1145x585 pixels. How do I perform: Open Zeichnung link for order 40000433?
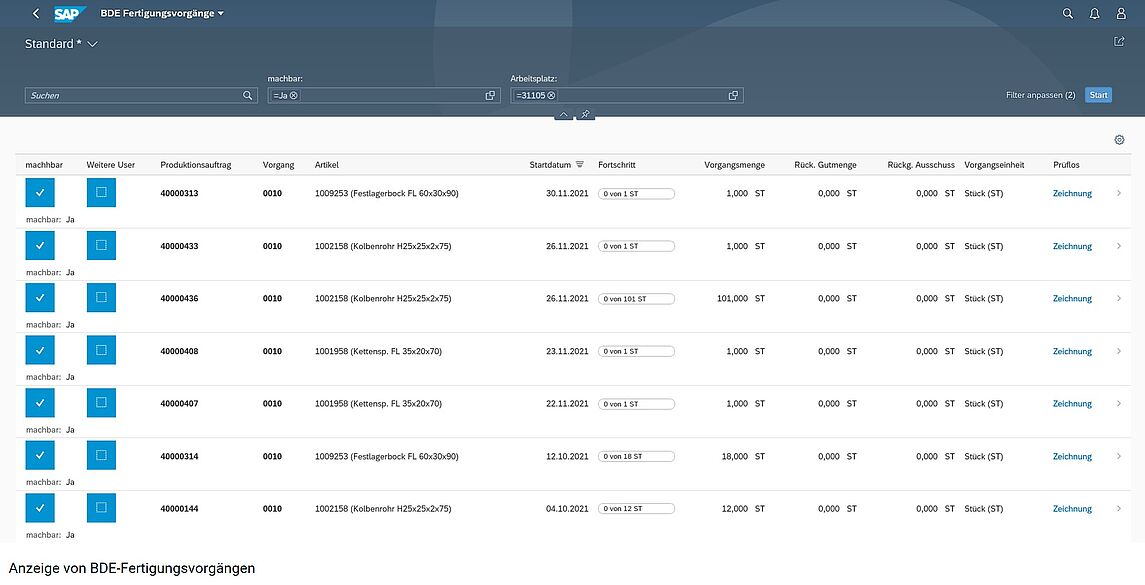point(1072,246)
